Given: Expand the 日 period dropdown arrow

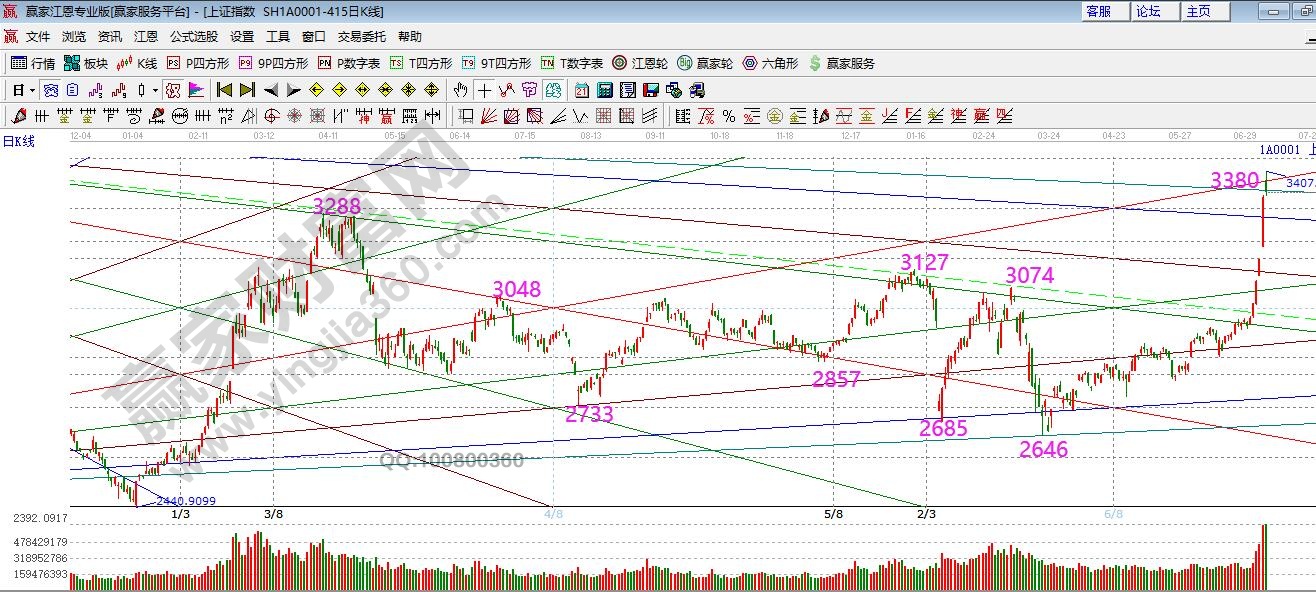Looking at the screenshot, I should pos(32,90).
